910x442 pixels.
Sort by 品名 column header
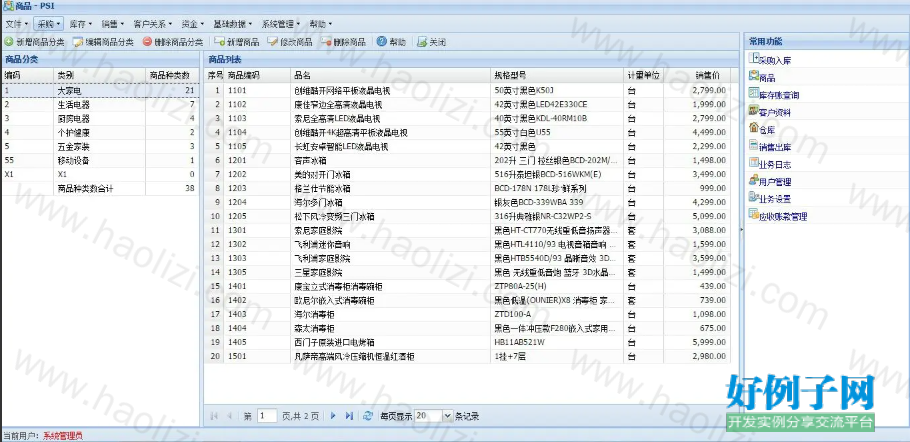391,75
